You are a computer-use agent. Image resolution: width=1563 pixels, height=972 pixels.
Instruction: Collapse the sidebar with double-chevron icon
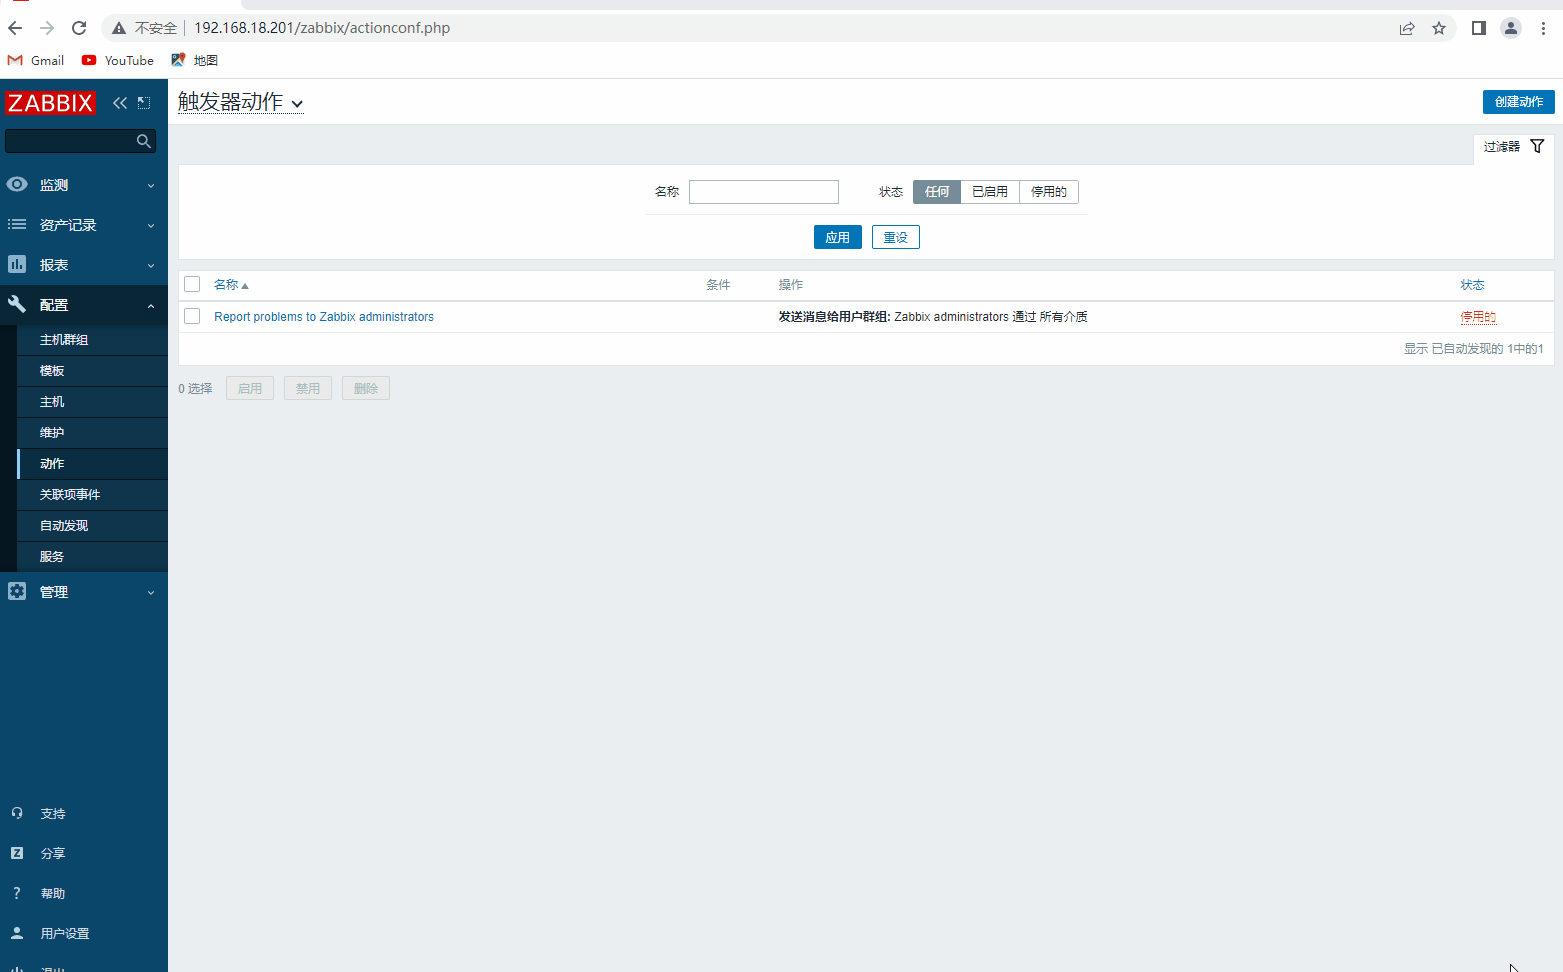(x=120, y=103)
